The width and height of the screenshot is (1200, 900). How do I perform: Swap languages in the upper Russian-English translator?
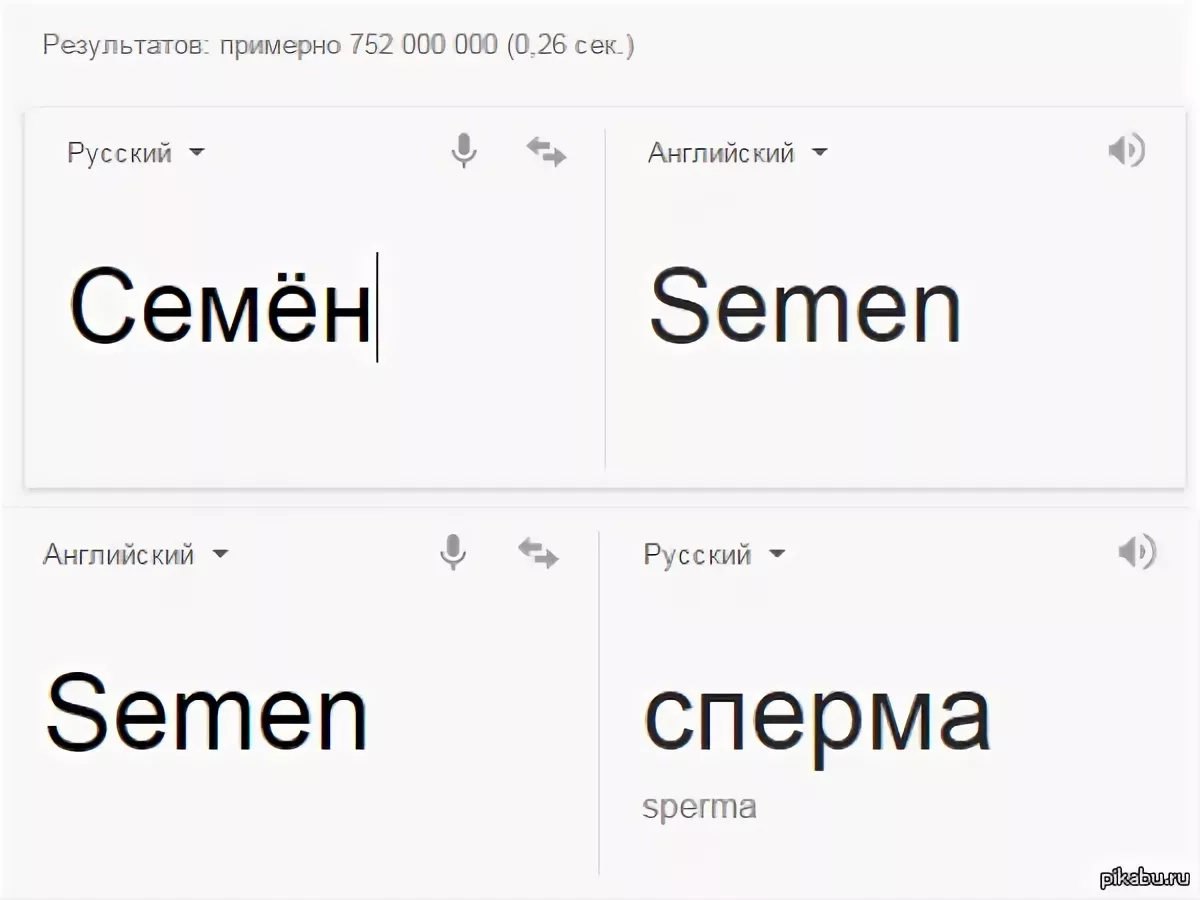546,153
